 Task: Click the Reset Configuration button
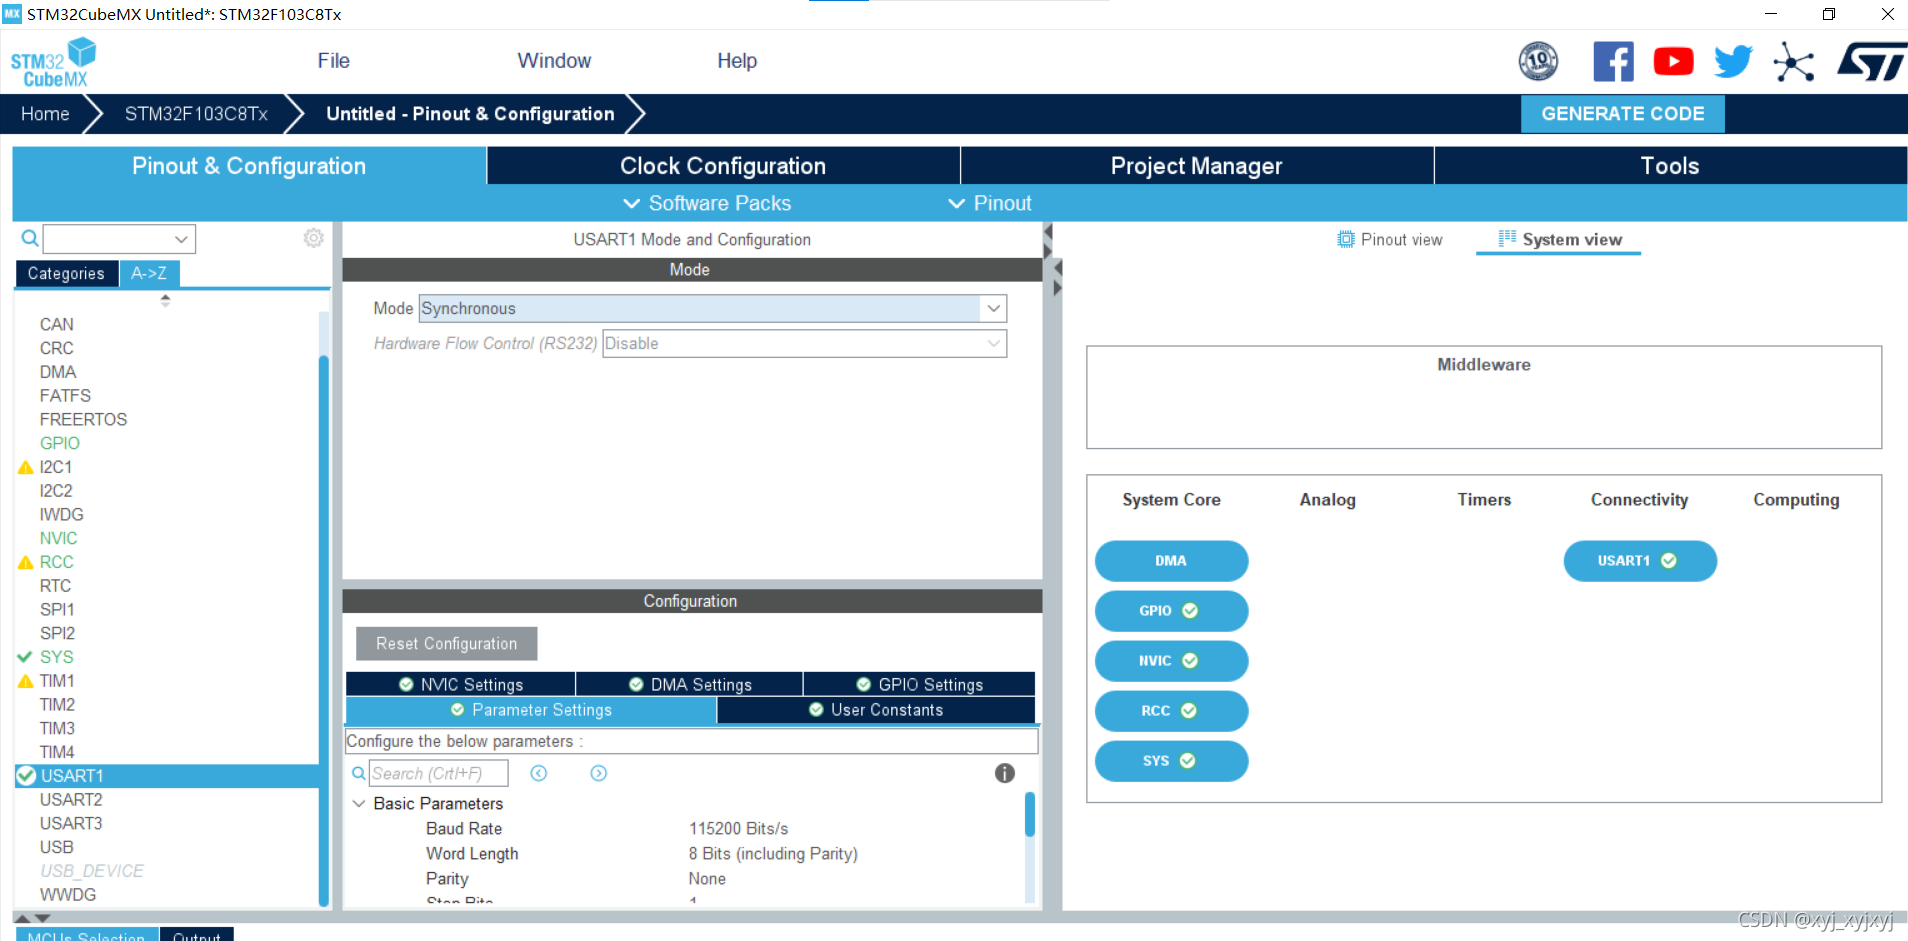pos(447,644)
